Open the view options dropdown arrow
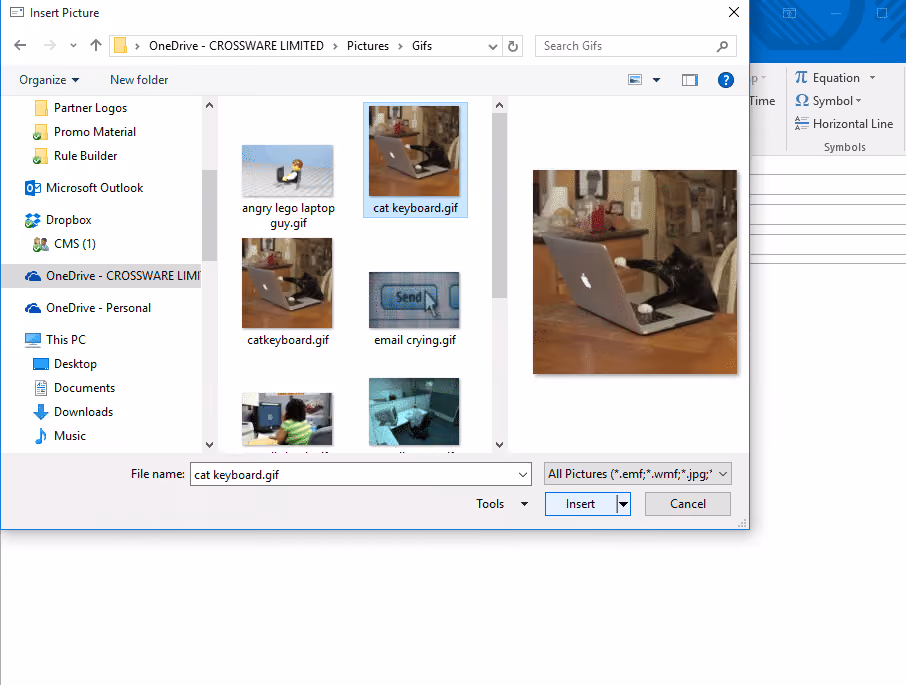Screen dimensions: 906x685 (656, 80)
